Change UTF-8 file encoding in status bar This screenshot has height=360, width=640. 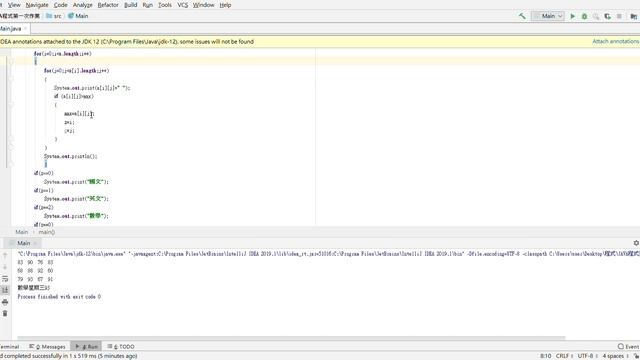point(586,356)
